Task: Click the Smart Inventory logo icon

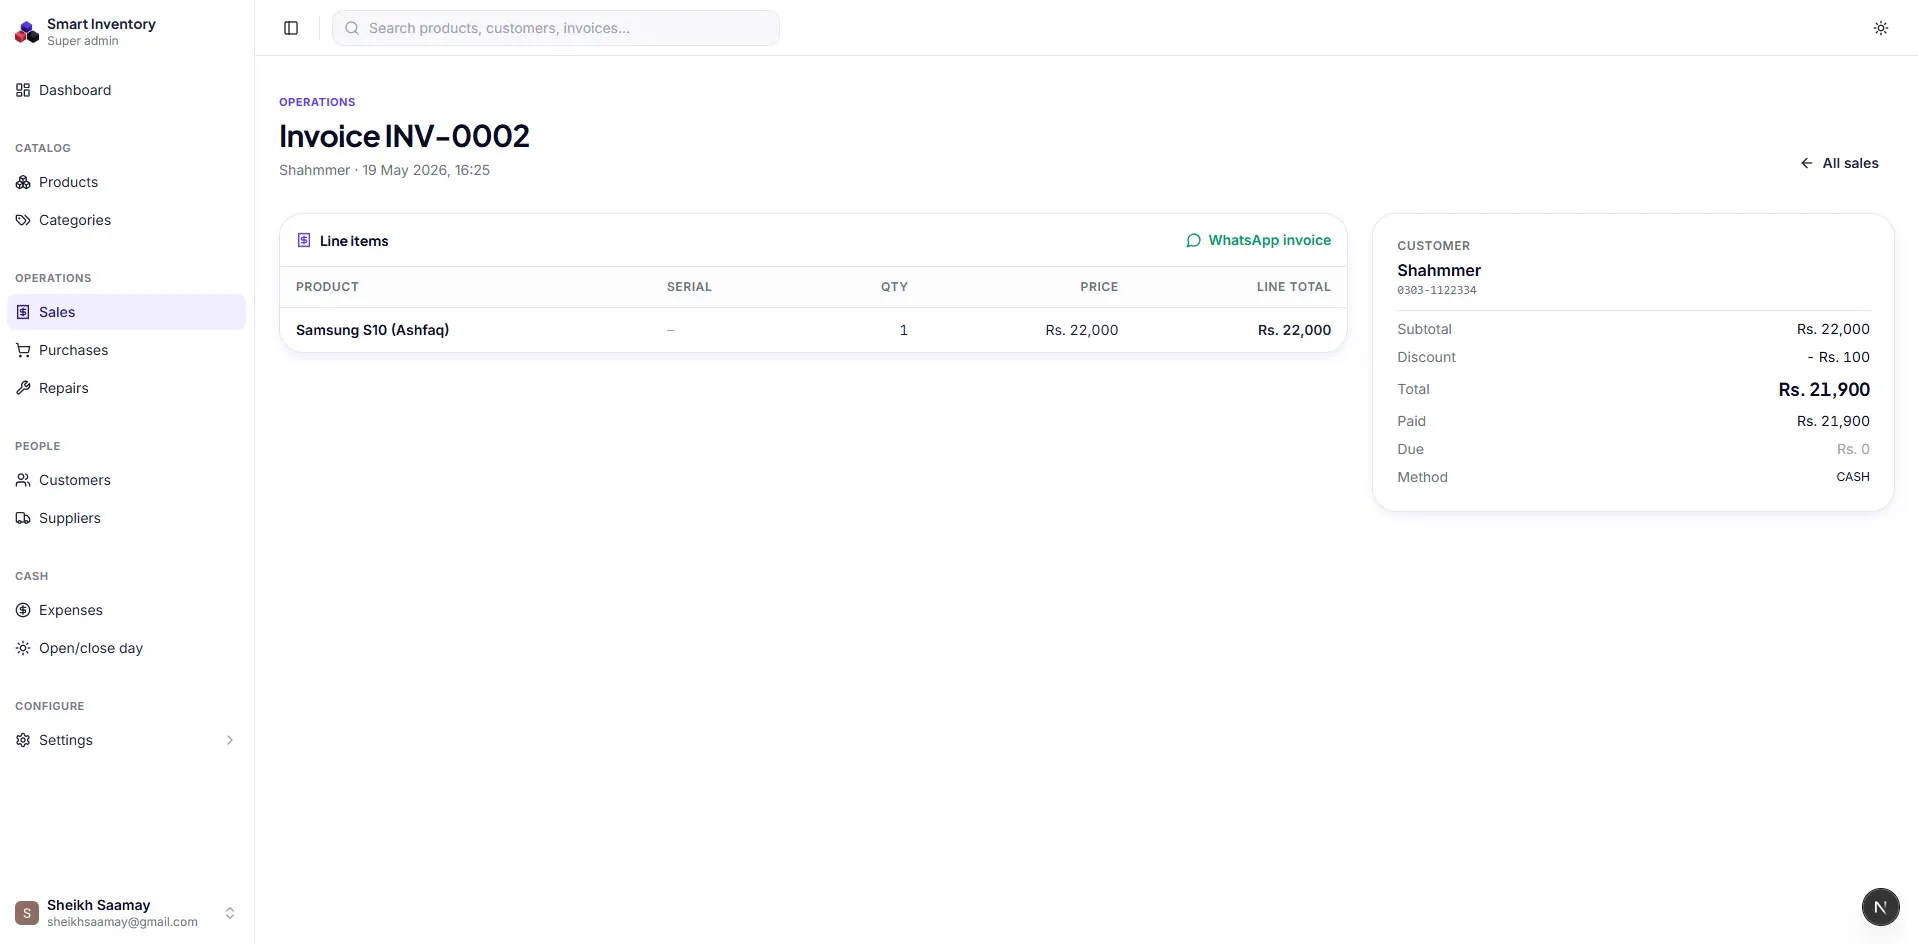Action: coord(27,32)
